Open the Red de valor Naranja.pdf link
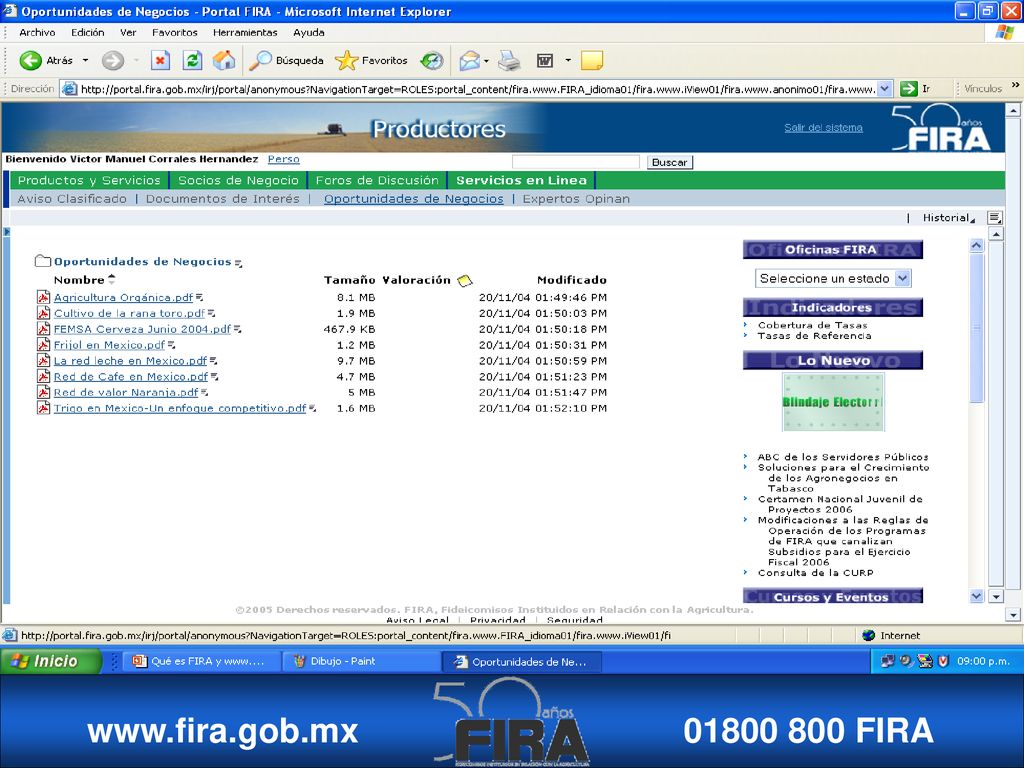 [126, 392]
